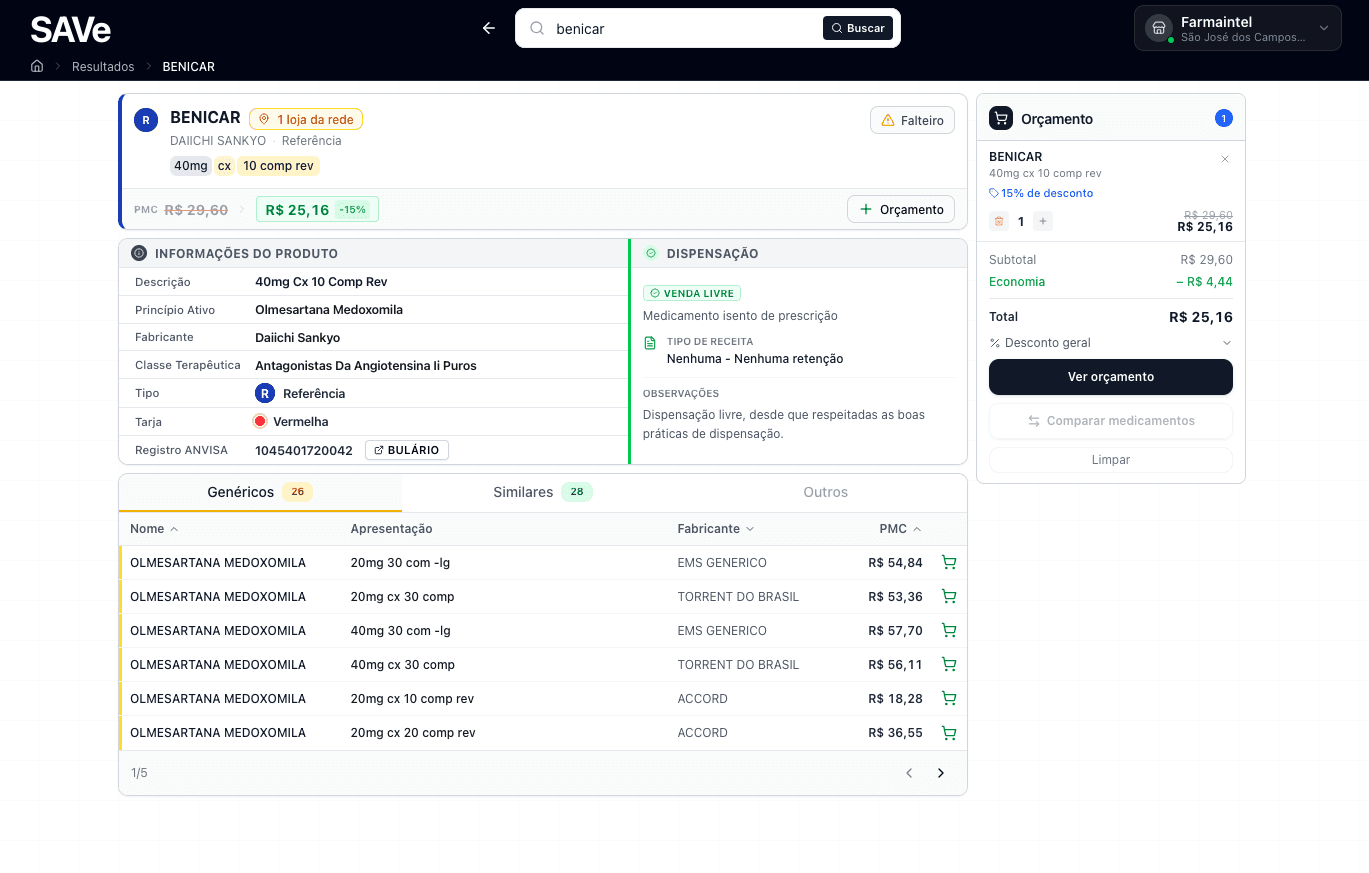
Task: Sort table by Fabricante column
Action: [715, 529]
